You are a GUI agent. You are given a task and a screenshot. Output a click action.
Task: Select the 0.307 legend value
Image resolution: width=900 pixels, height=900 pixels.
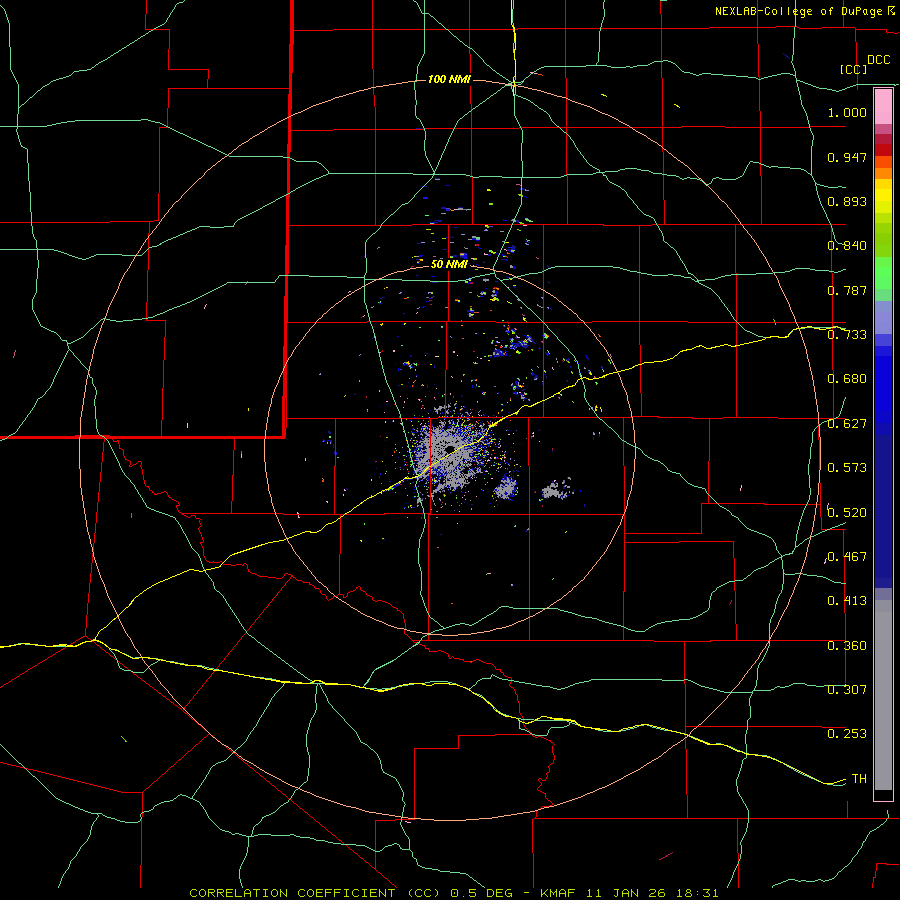click(x=847, y=689)
